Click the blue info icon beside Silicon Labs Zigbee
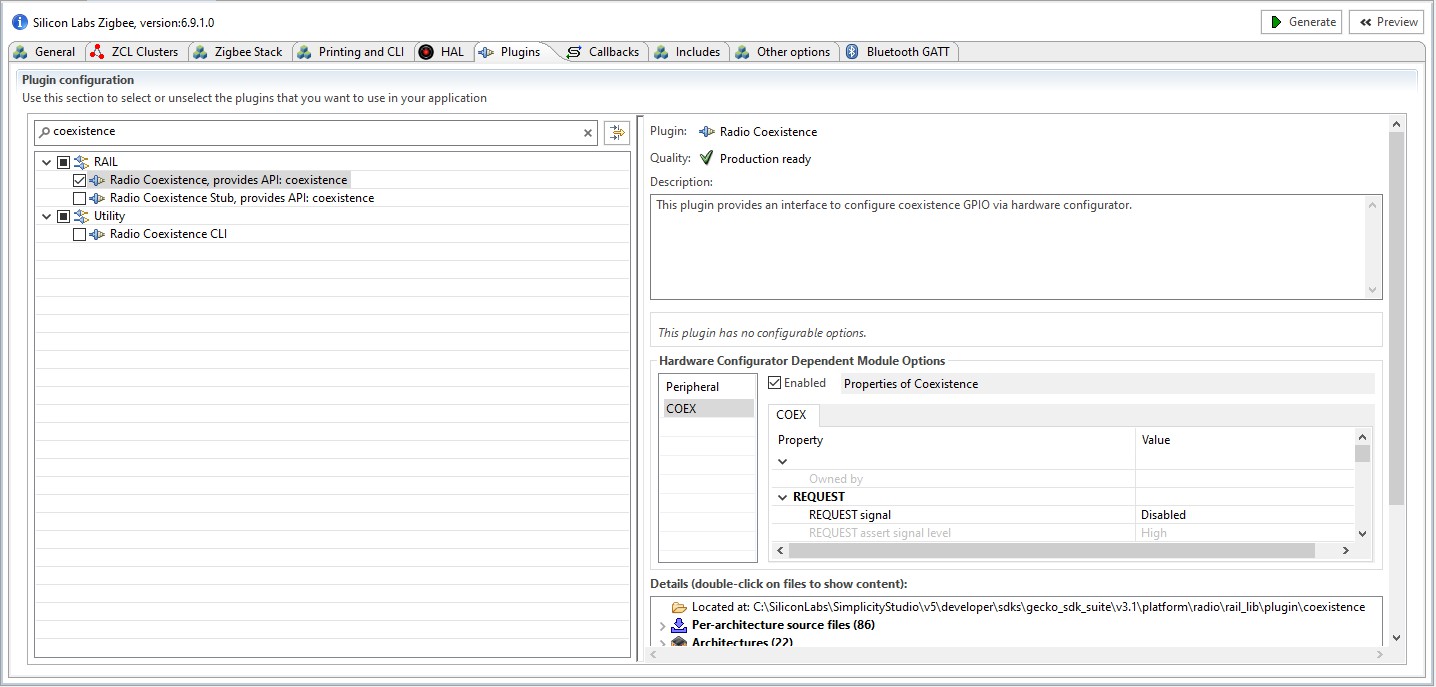The height and width of the screenshot is (687, 1436). click(19, 22)
